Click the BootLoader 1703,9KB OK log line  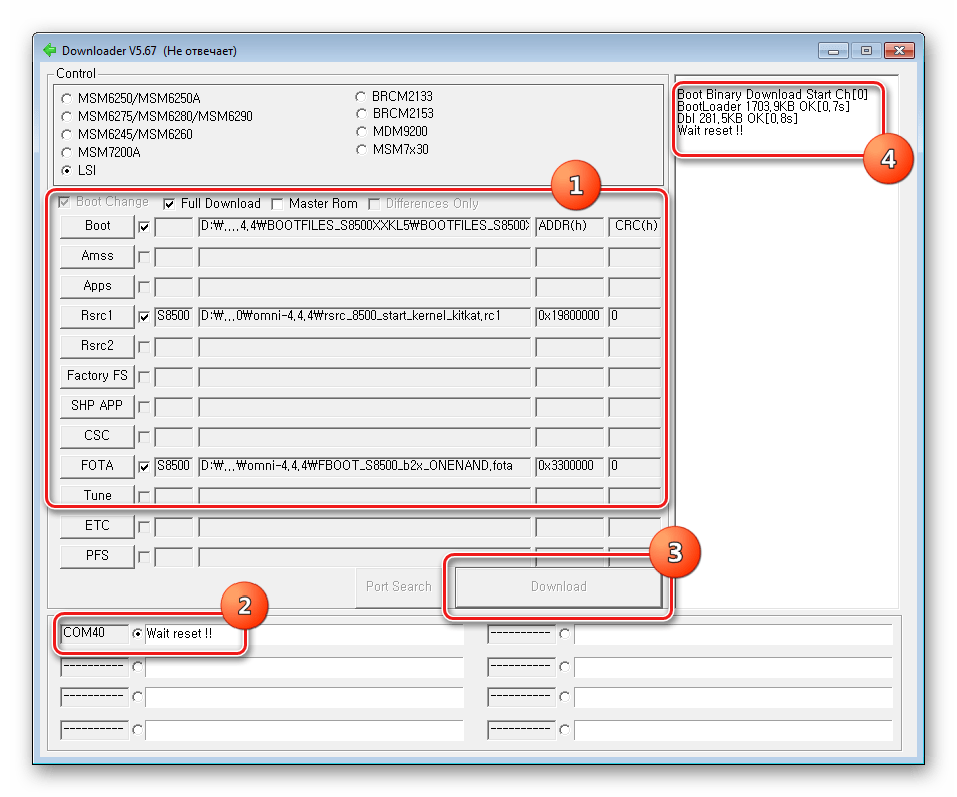(x=763, y=107)
